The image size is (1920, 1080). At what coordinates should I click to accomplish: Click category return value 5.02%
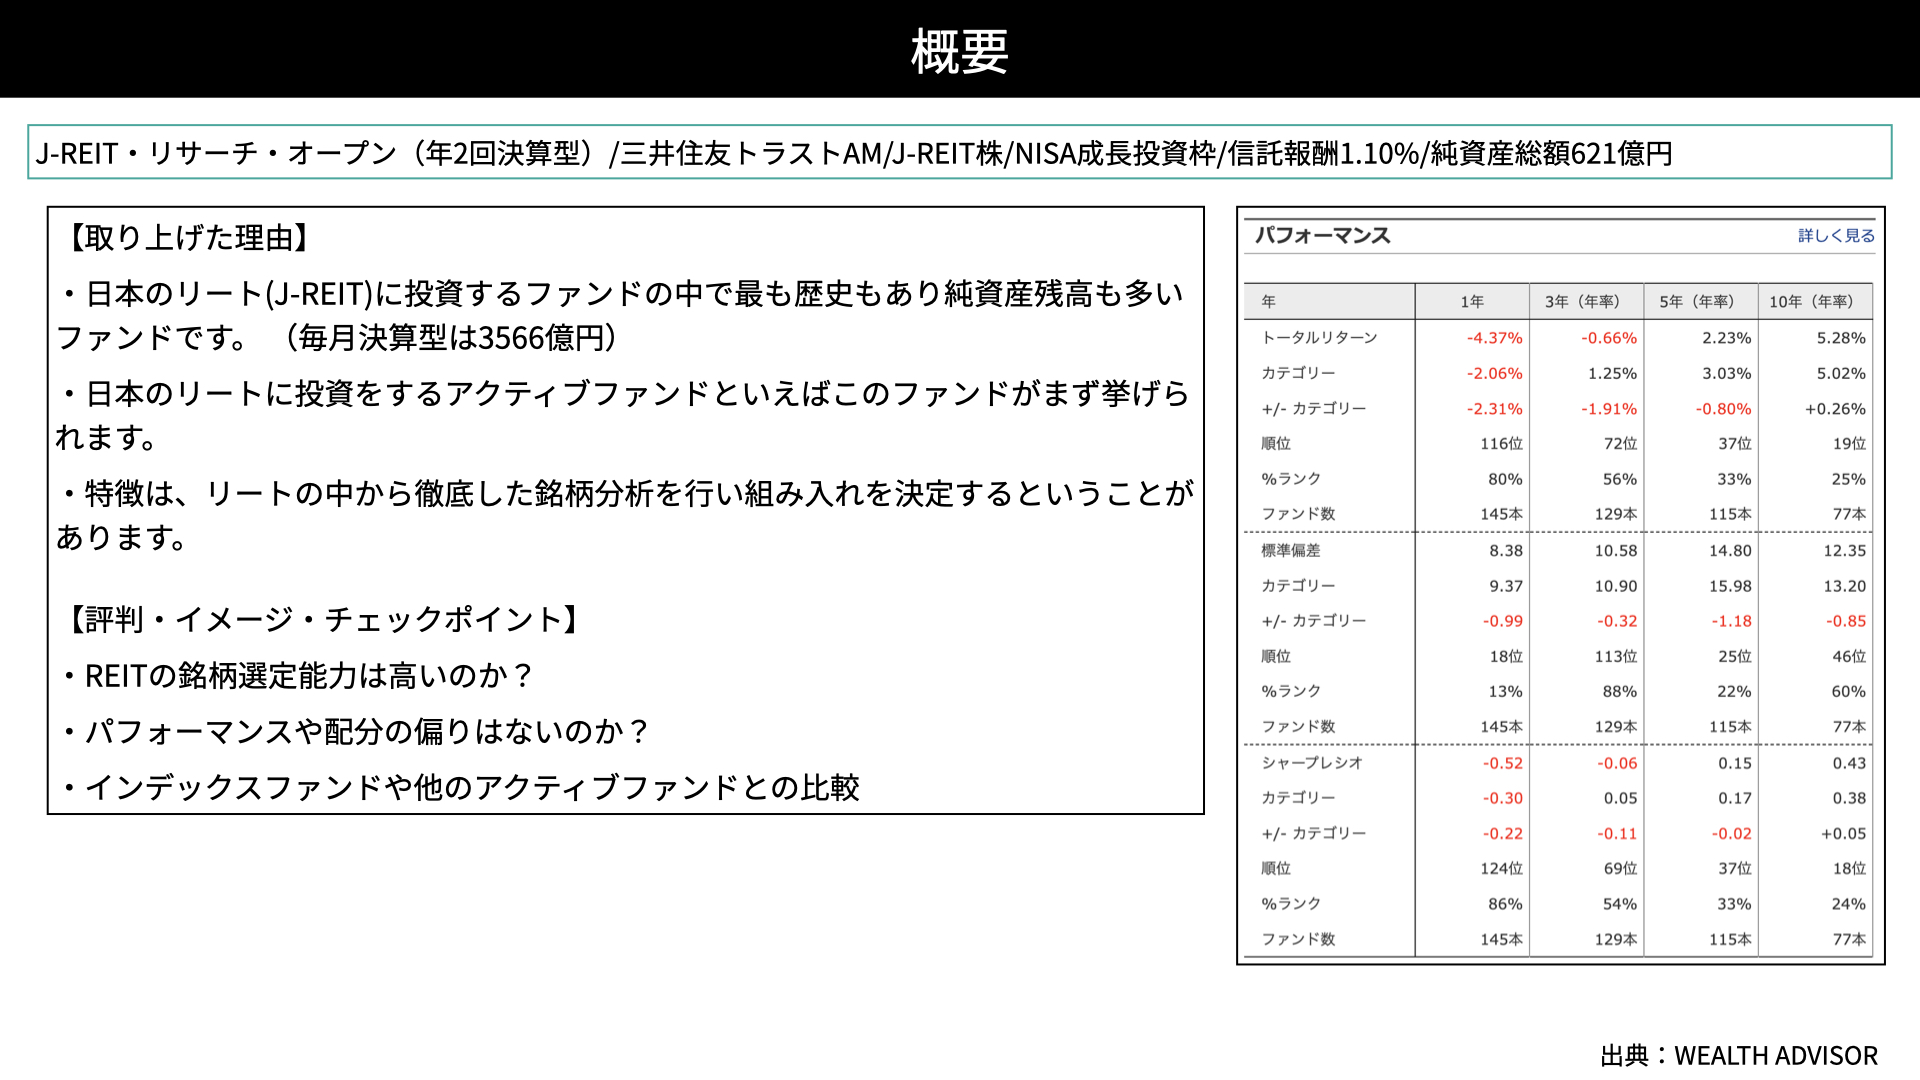(1841, 373)
